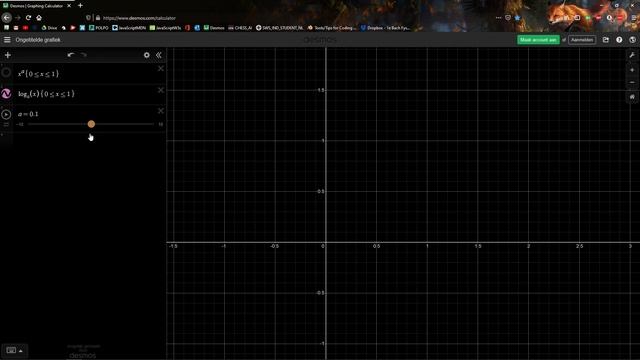This screenshot has width=640, height=360.
Task: Click the Aanmelden sign-in button
Action: pos(582,40)
